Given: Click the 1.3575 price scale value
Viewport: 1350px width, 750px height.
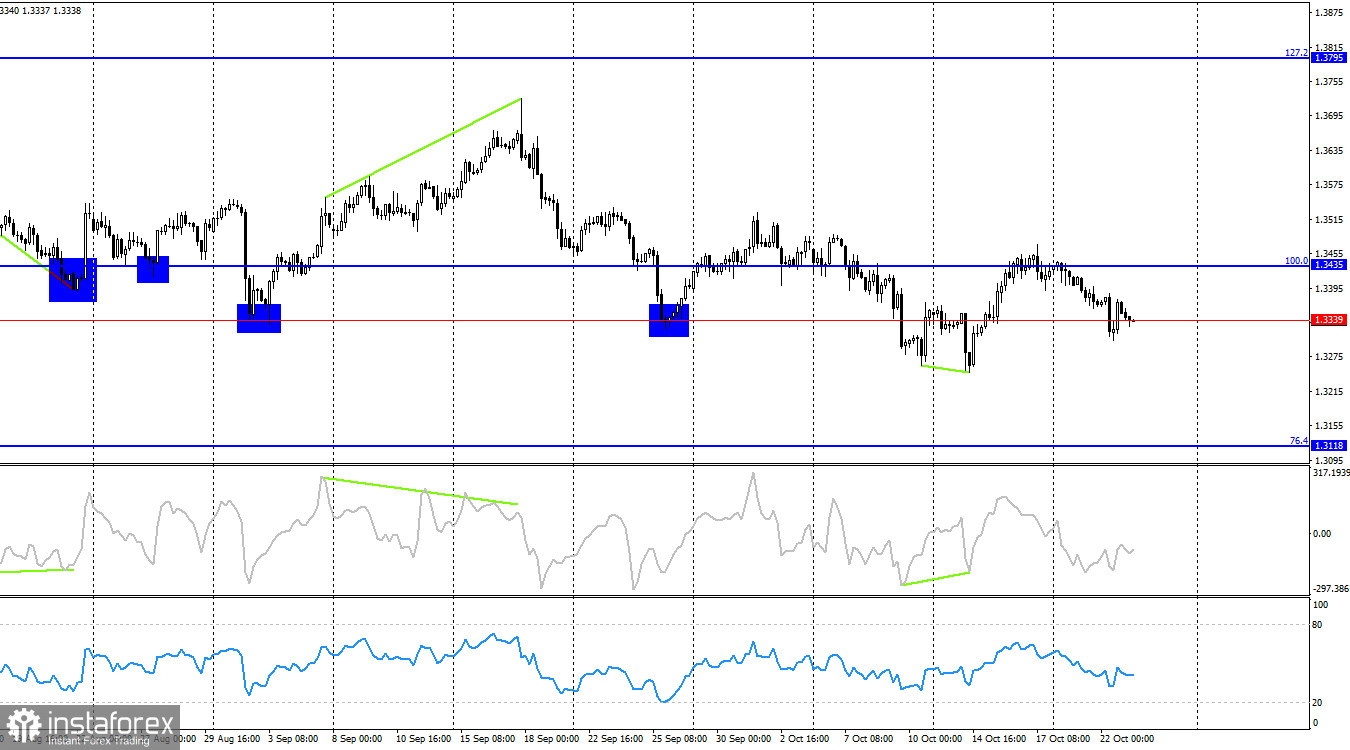Looking at the screenshot, I should tap(1330, 185).
